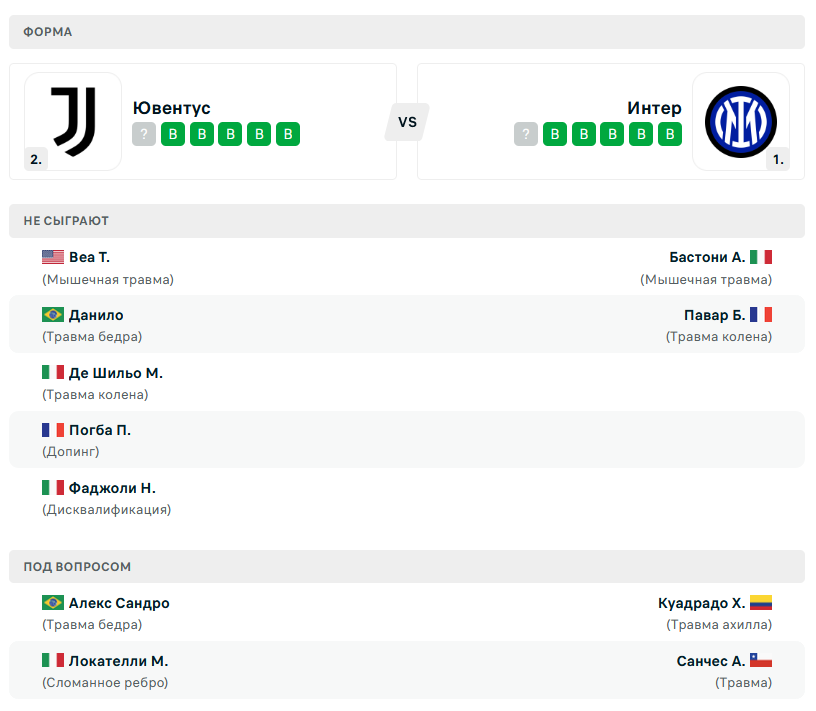Screen dimensions: 816x711
Task: Click the Inter club logo
Action: coord(741,122)
